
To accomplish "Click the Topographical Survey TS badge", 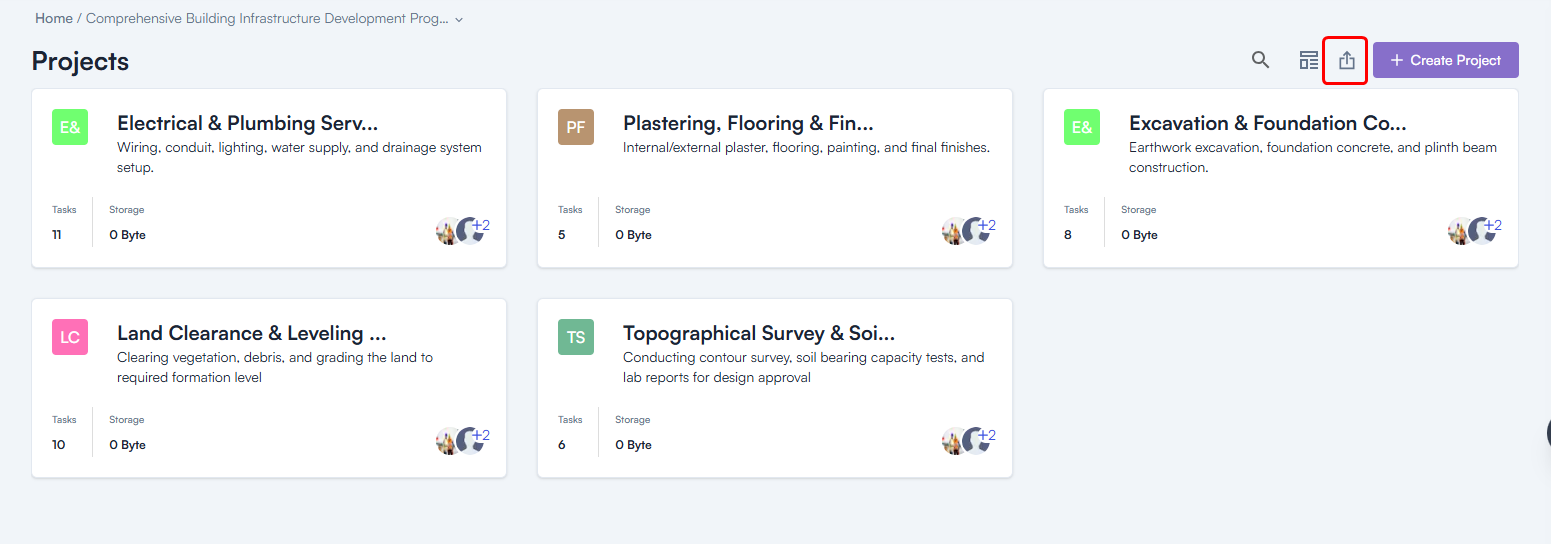I will point(576,337).
